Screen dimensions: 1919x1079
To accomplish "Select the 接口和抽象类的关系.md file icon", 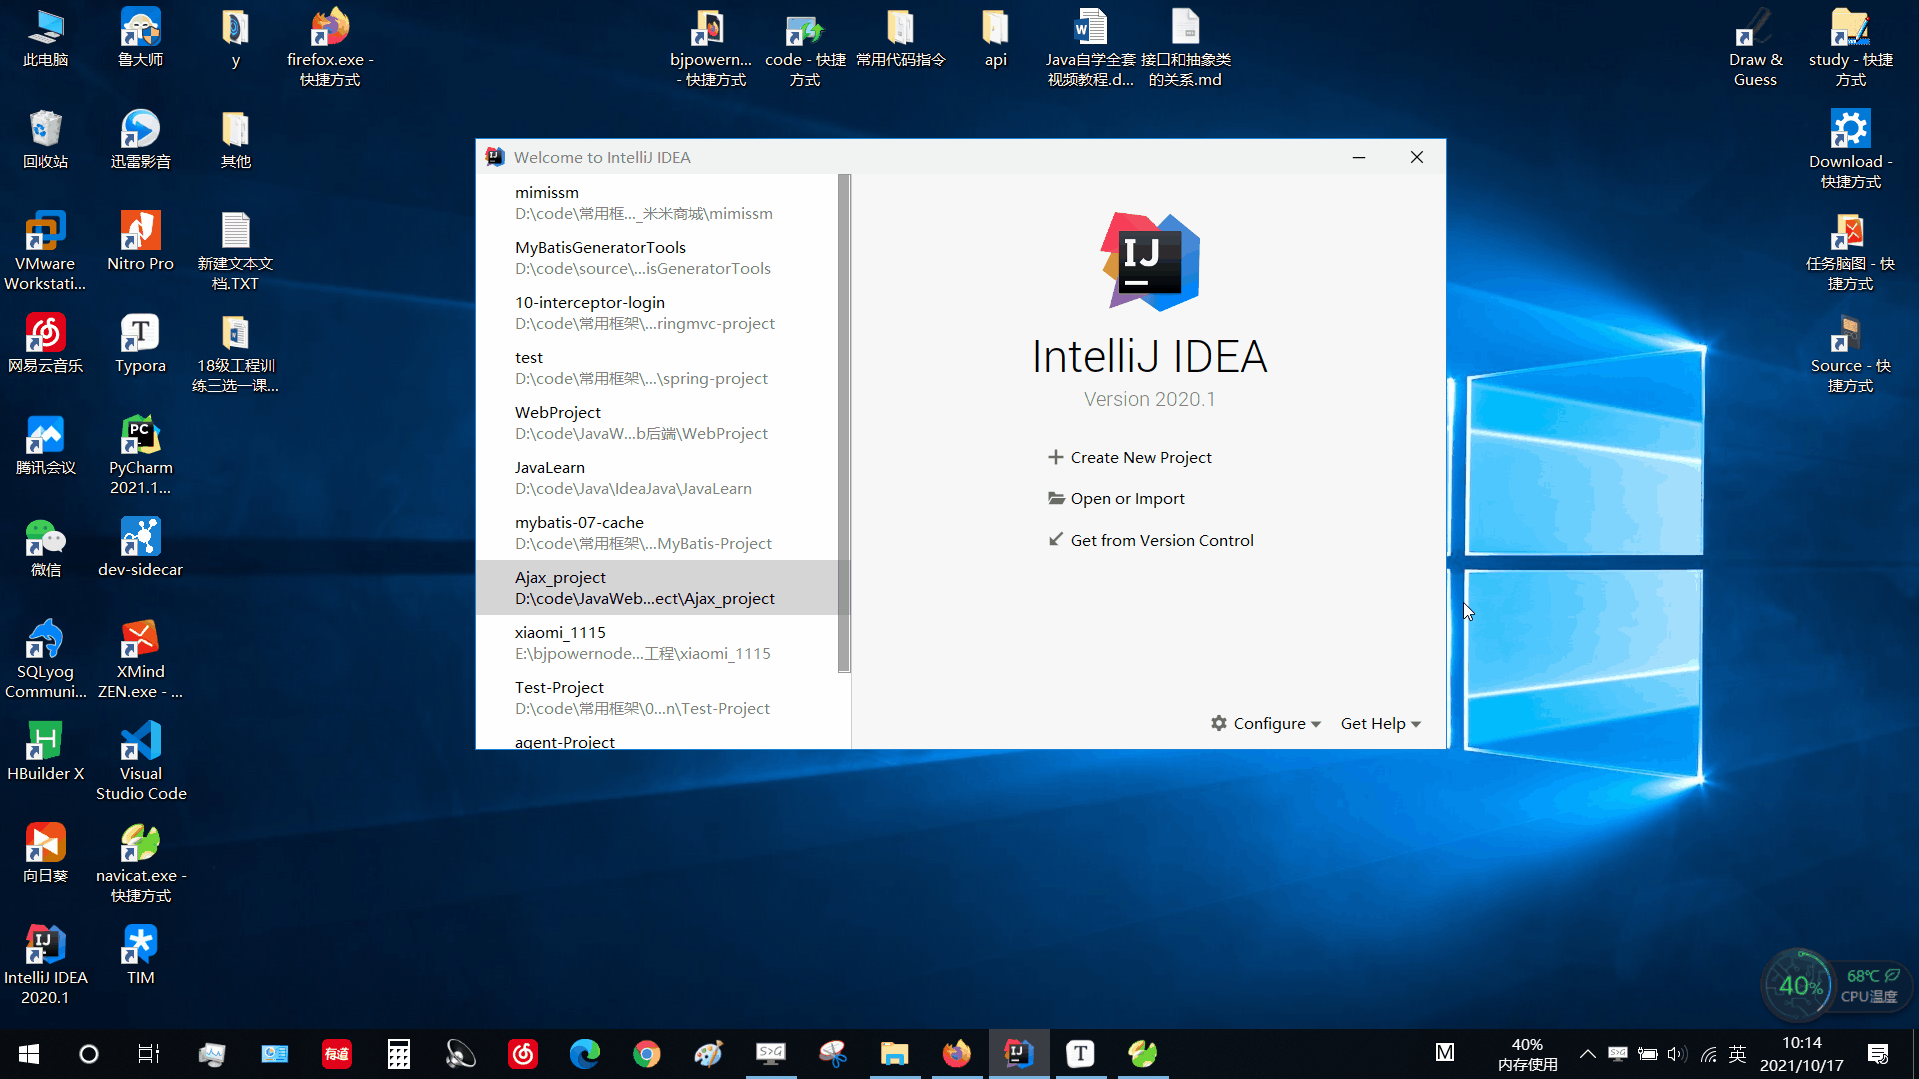I will [1186, 48].
